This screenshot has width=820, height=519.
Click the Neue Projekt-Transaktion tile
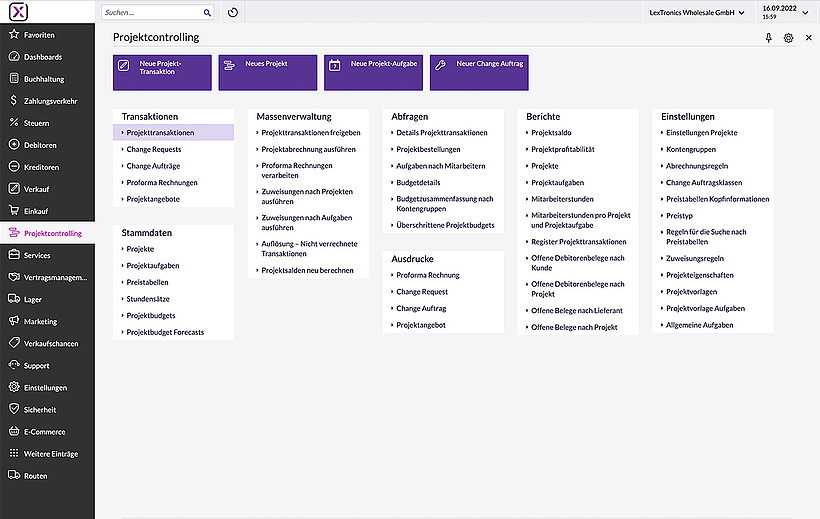click(x=162, y=73)
